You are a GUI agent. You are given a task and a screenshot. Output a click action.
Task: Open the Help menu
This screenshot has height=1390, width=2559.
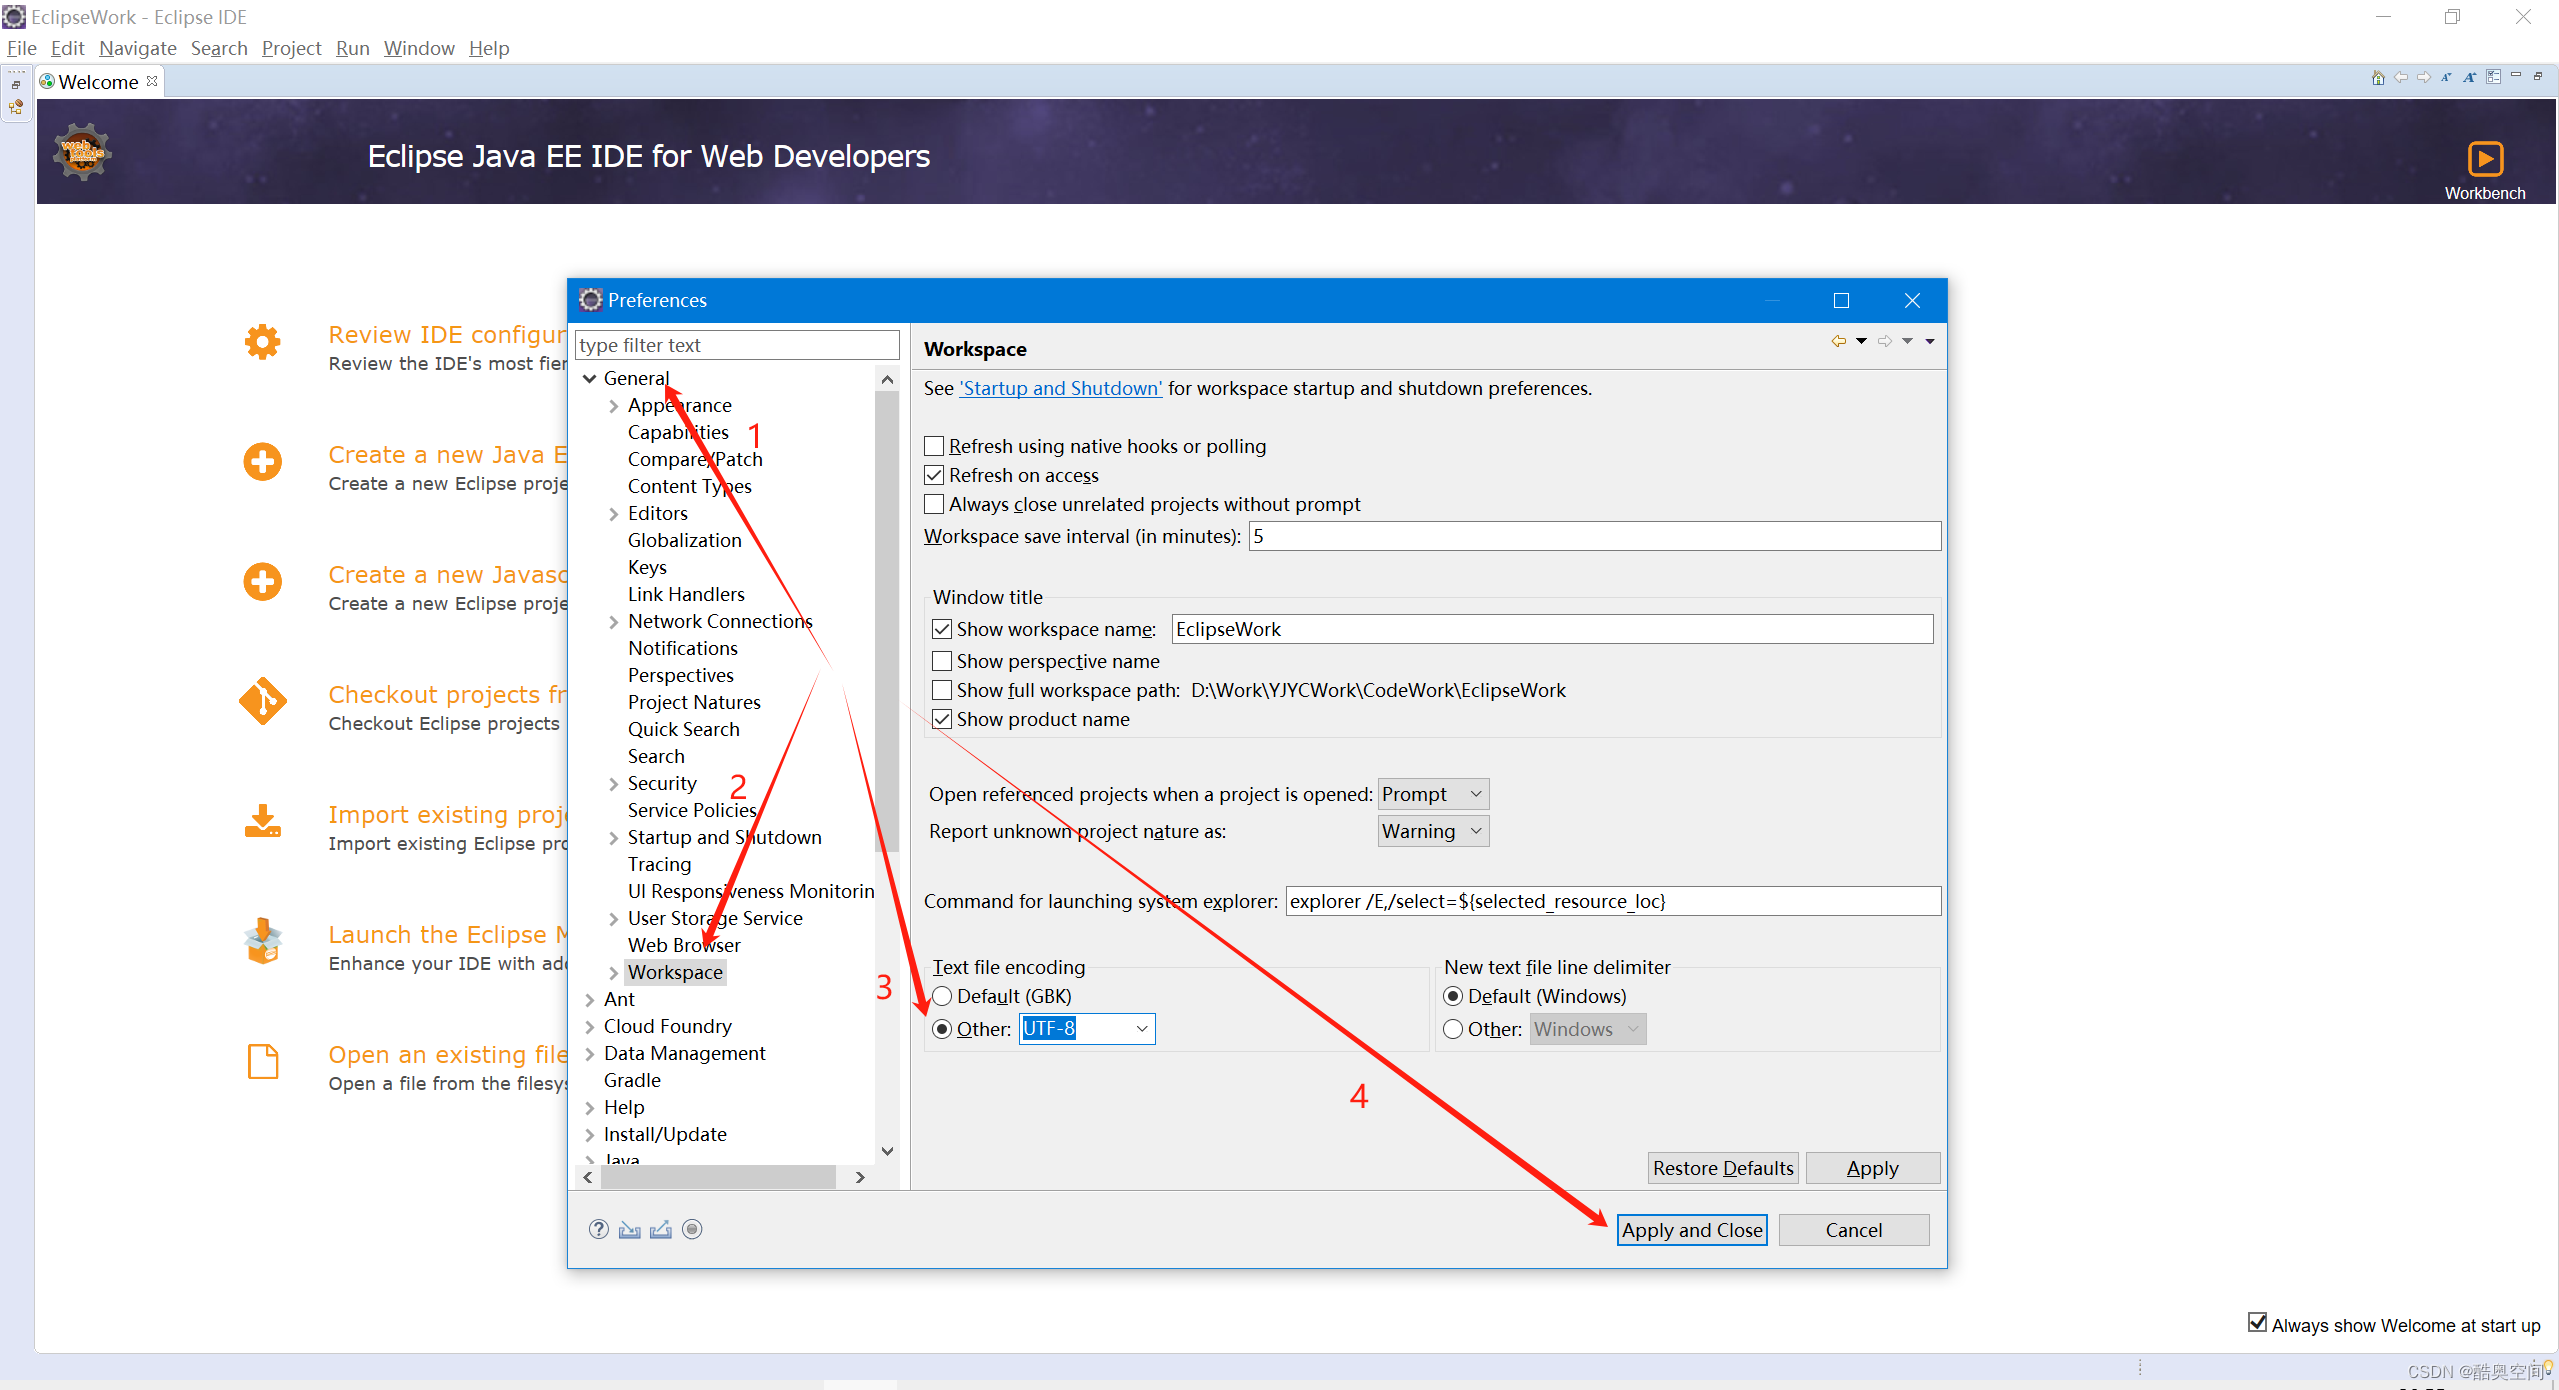(489, 48)
